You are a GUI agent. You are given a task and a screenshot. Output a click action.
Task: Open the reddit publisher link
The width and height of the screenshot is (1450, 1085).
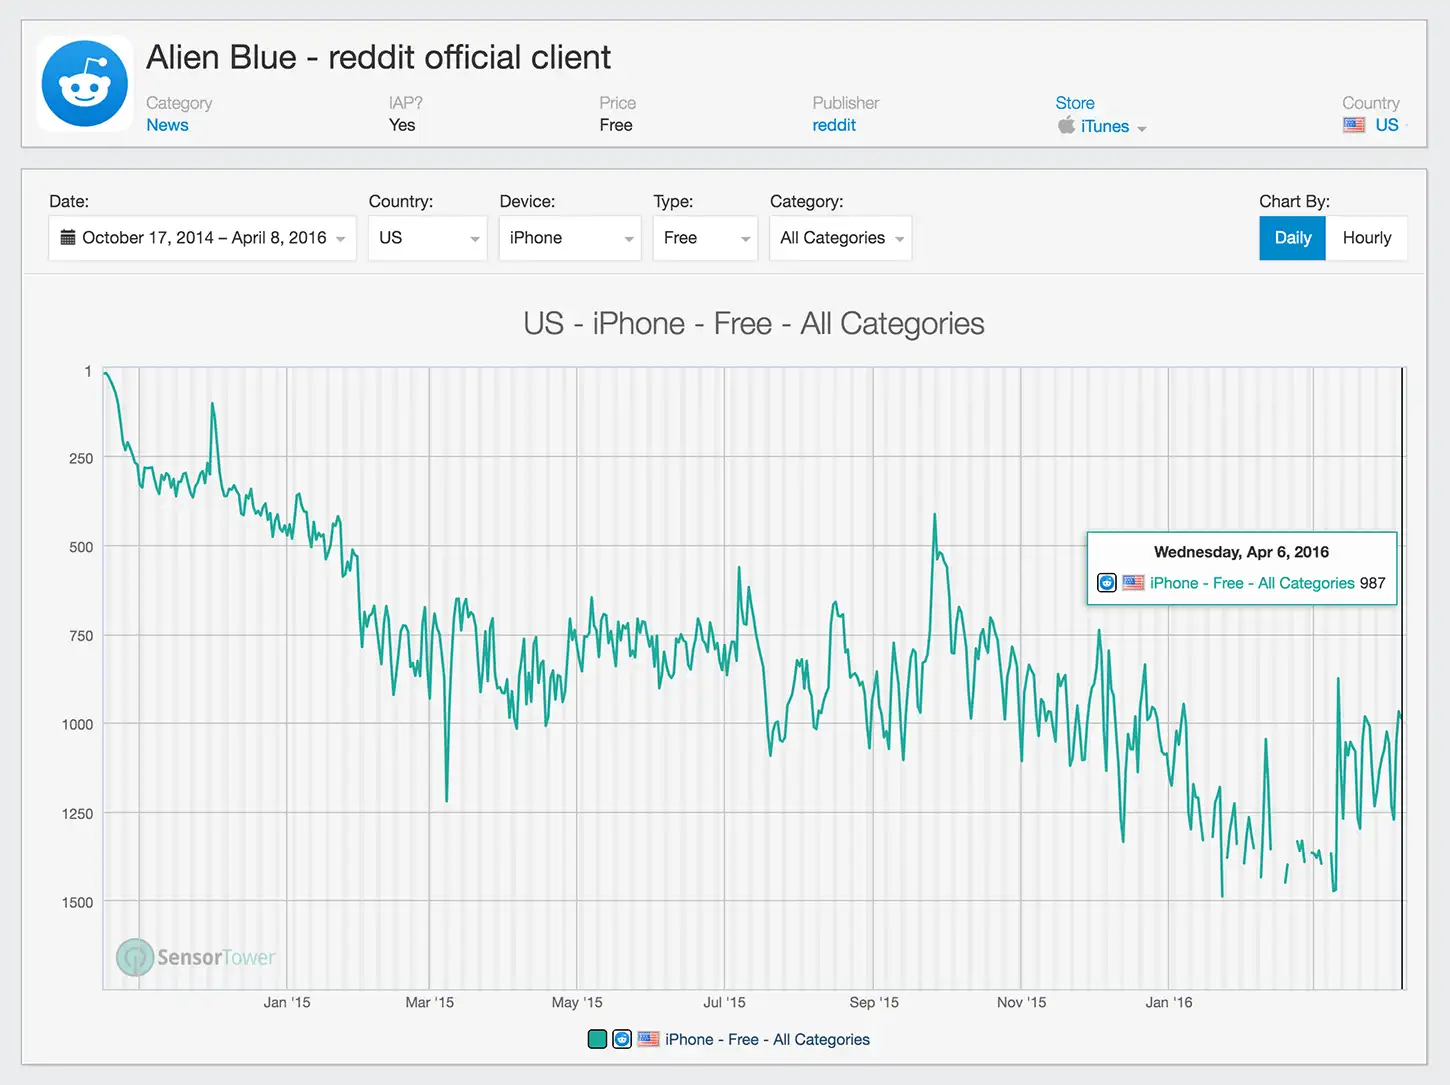[834, 125]
